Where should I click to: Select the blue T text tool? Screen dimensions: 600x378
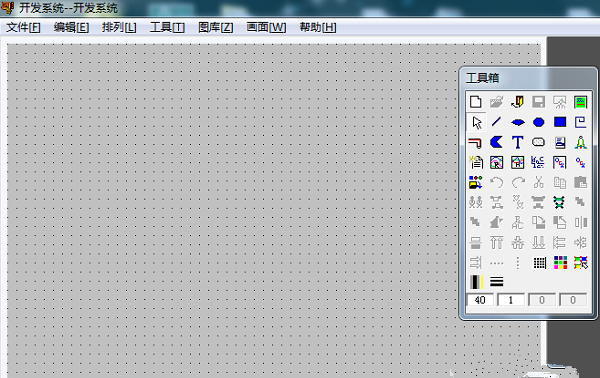(x=518, y=142)
